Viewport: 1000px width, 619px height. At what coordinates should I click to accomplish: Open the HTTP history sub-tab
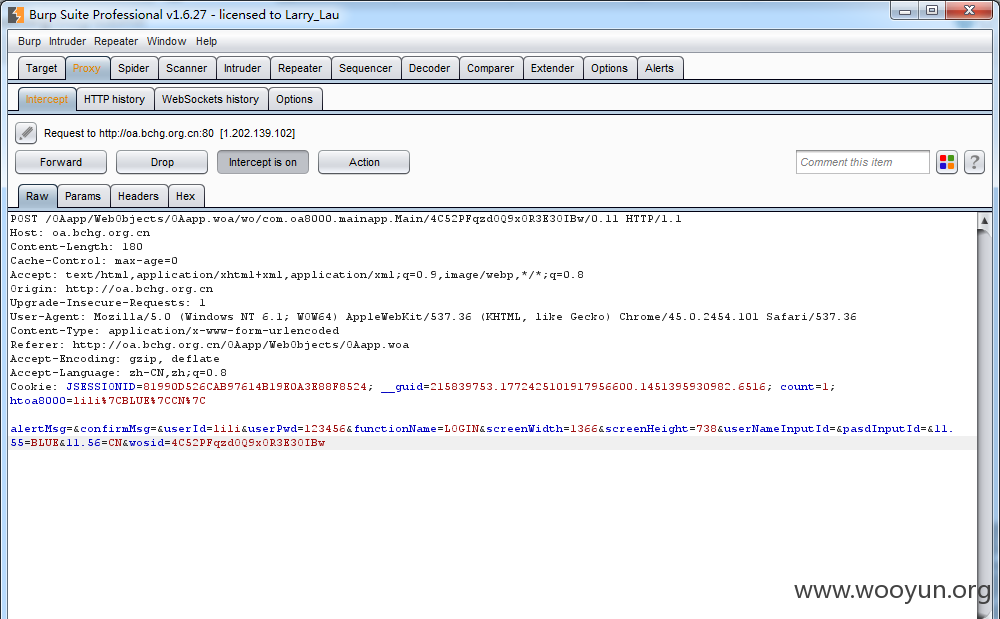(115, 99)
